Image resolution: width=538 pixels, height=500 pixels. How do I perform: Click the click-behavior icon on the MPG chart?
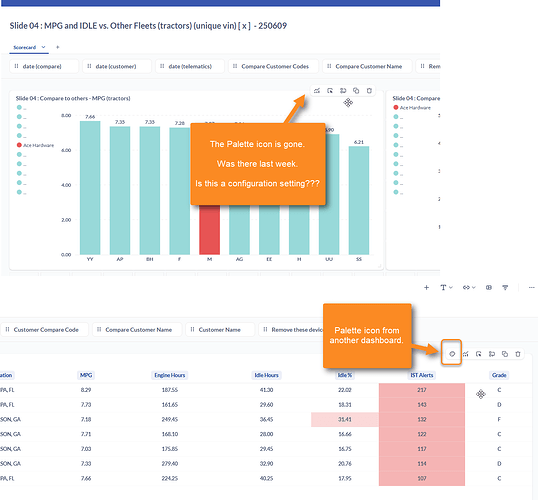[330, 91]
